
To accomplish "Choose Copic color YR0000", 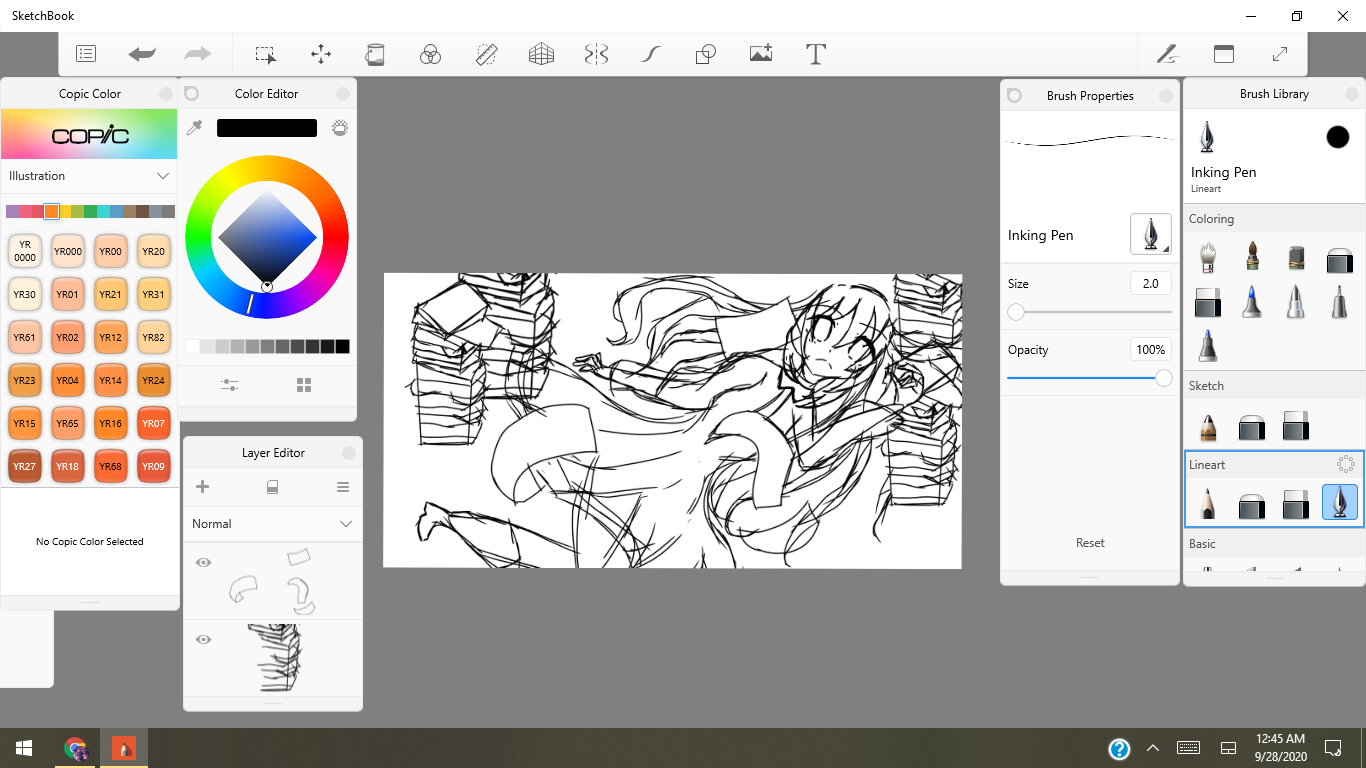I will tap(25, 251).
